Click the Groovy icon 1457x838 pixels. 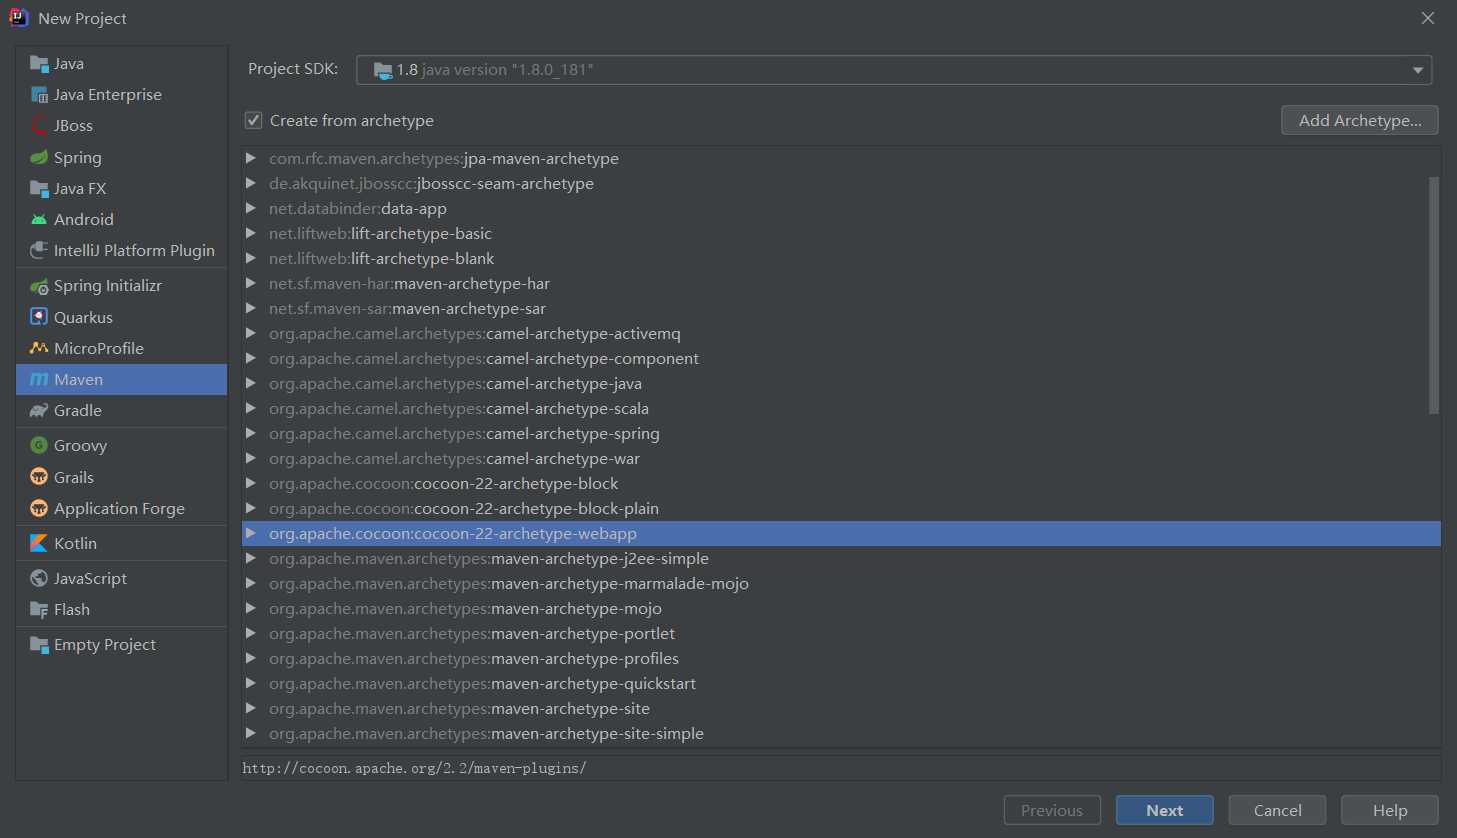tap(39, 446)
